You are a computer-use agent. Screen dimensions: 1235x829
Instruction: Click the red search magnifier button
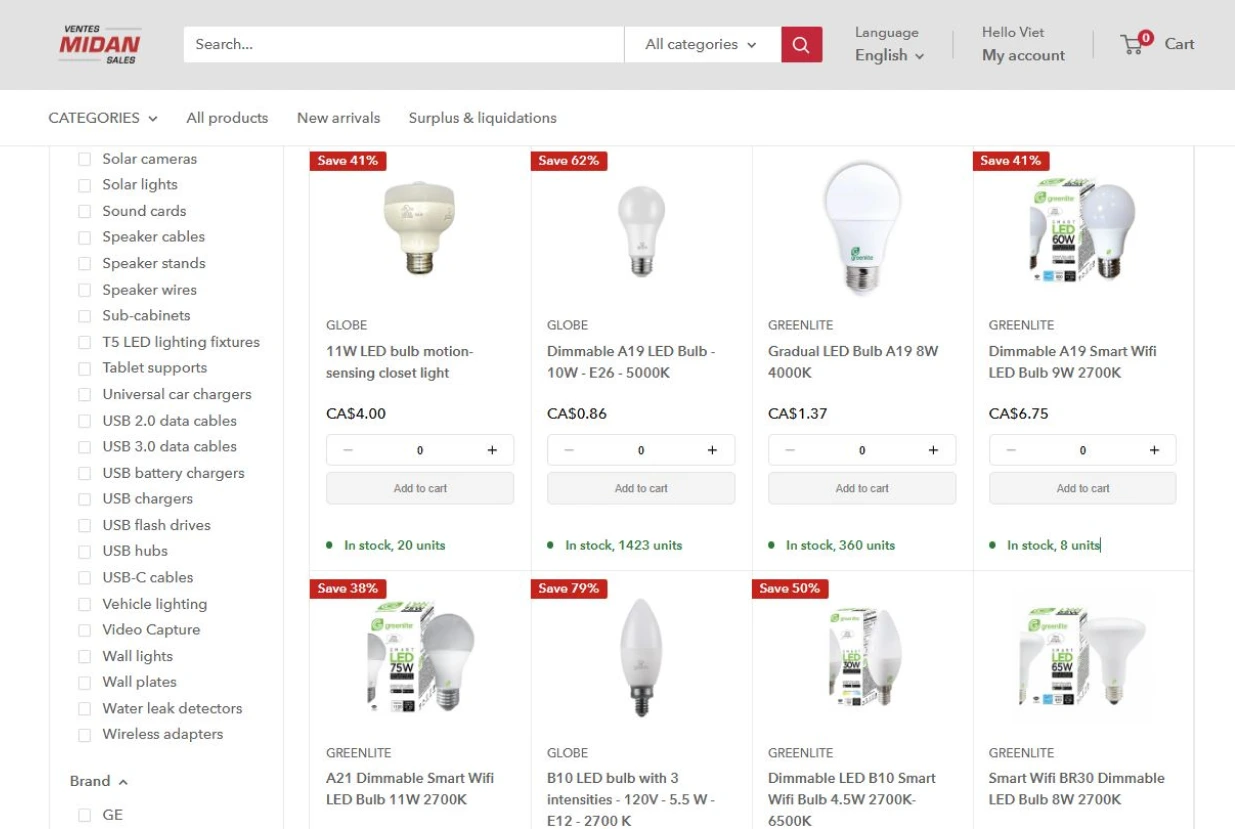coord(801,44)
